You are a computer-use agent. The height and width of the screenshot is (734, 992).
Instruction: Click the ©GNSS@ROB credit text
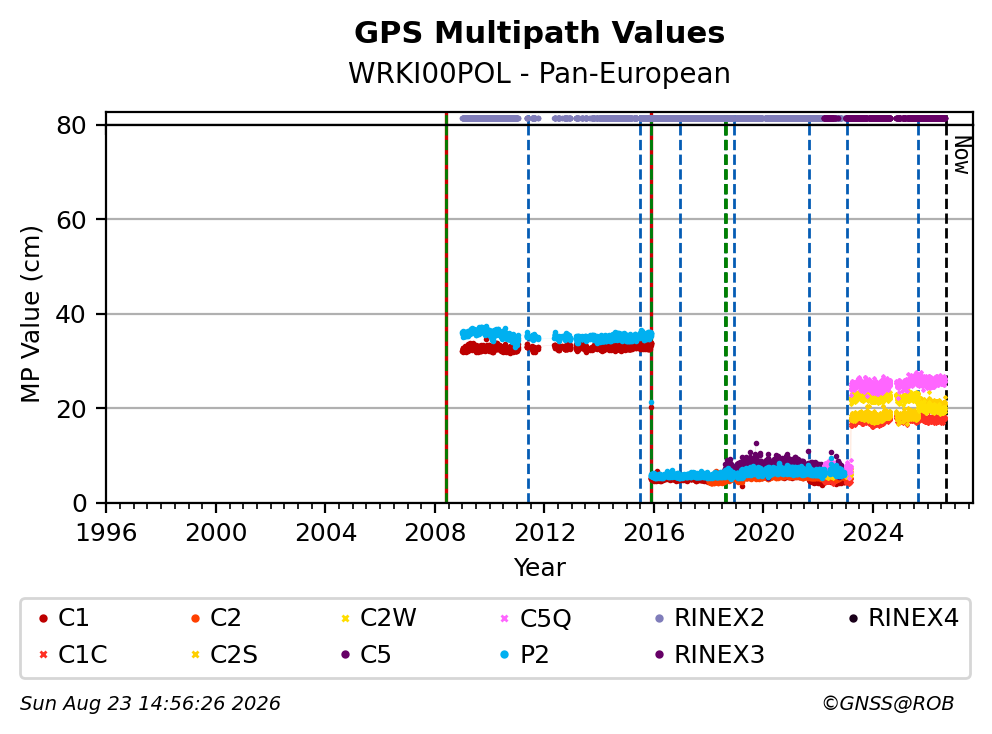pos(888,704)
